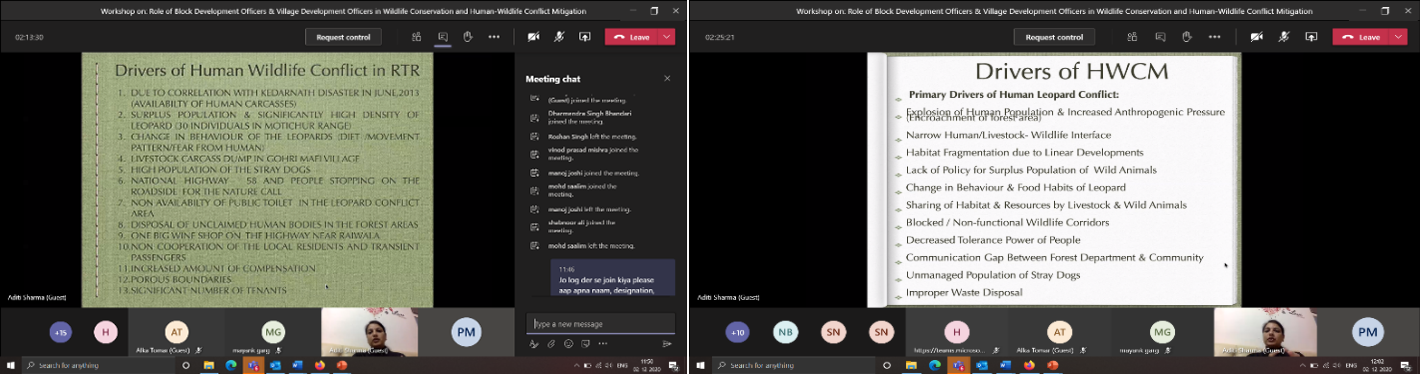Show participants in right Teams window
This screenshot has height=374, width=1420.
click(x=1132, y=37)
